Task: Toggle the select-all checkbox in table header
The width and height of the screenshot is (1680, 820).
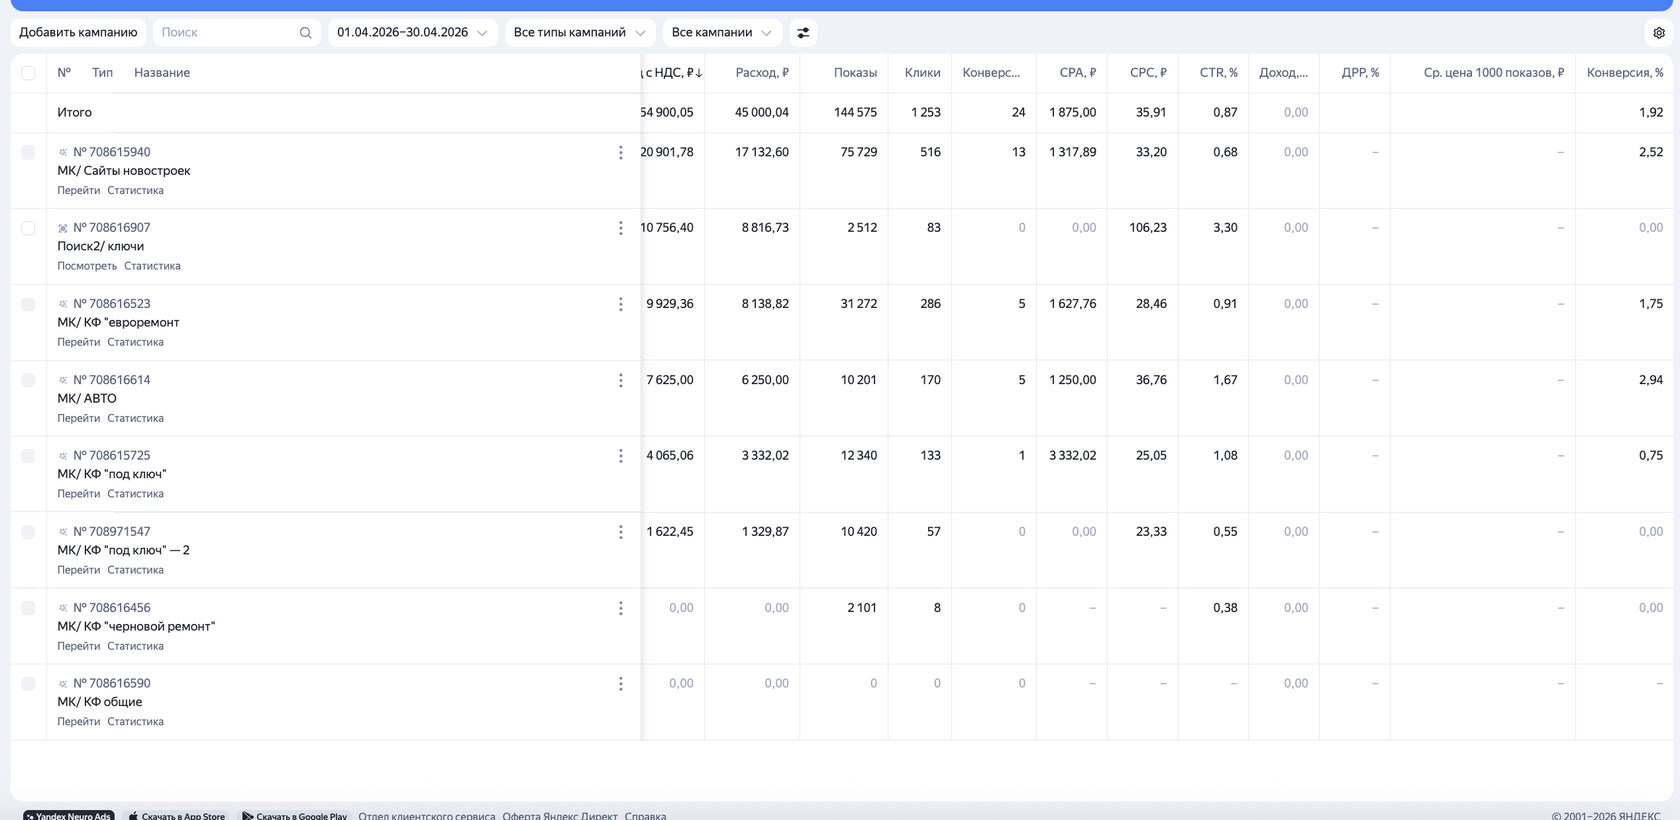Action: [x=28, y=73]
